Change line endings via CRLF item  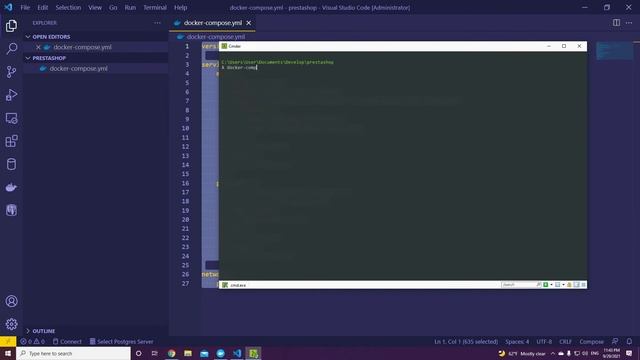click(x=565, y=342)
